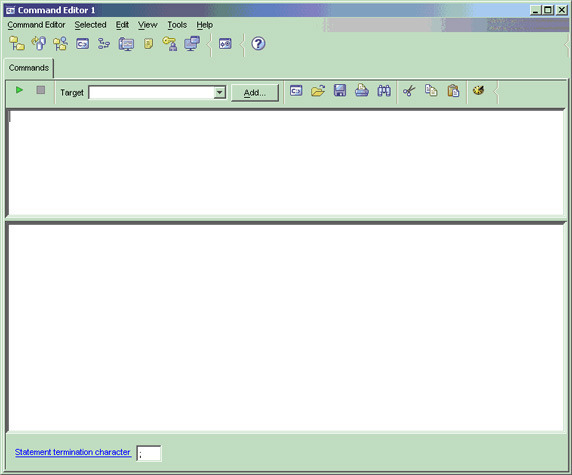Save the script with the floppy disk icon
572x475 pixels.
(x=340, y=90)
